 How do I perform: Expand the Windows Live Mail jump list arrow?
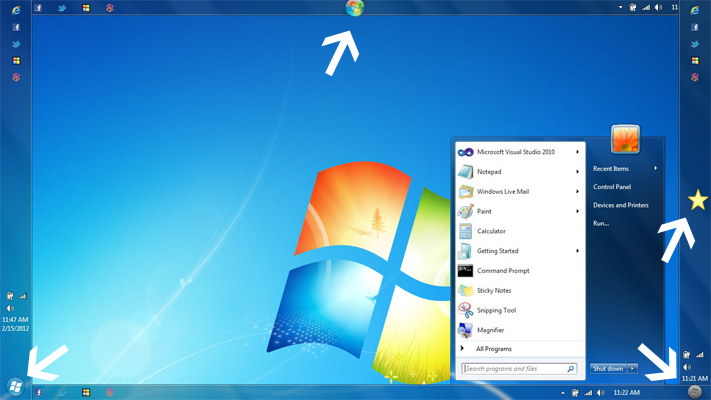click(577, 191)
